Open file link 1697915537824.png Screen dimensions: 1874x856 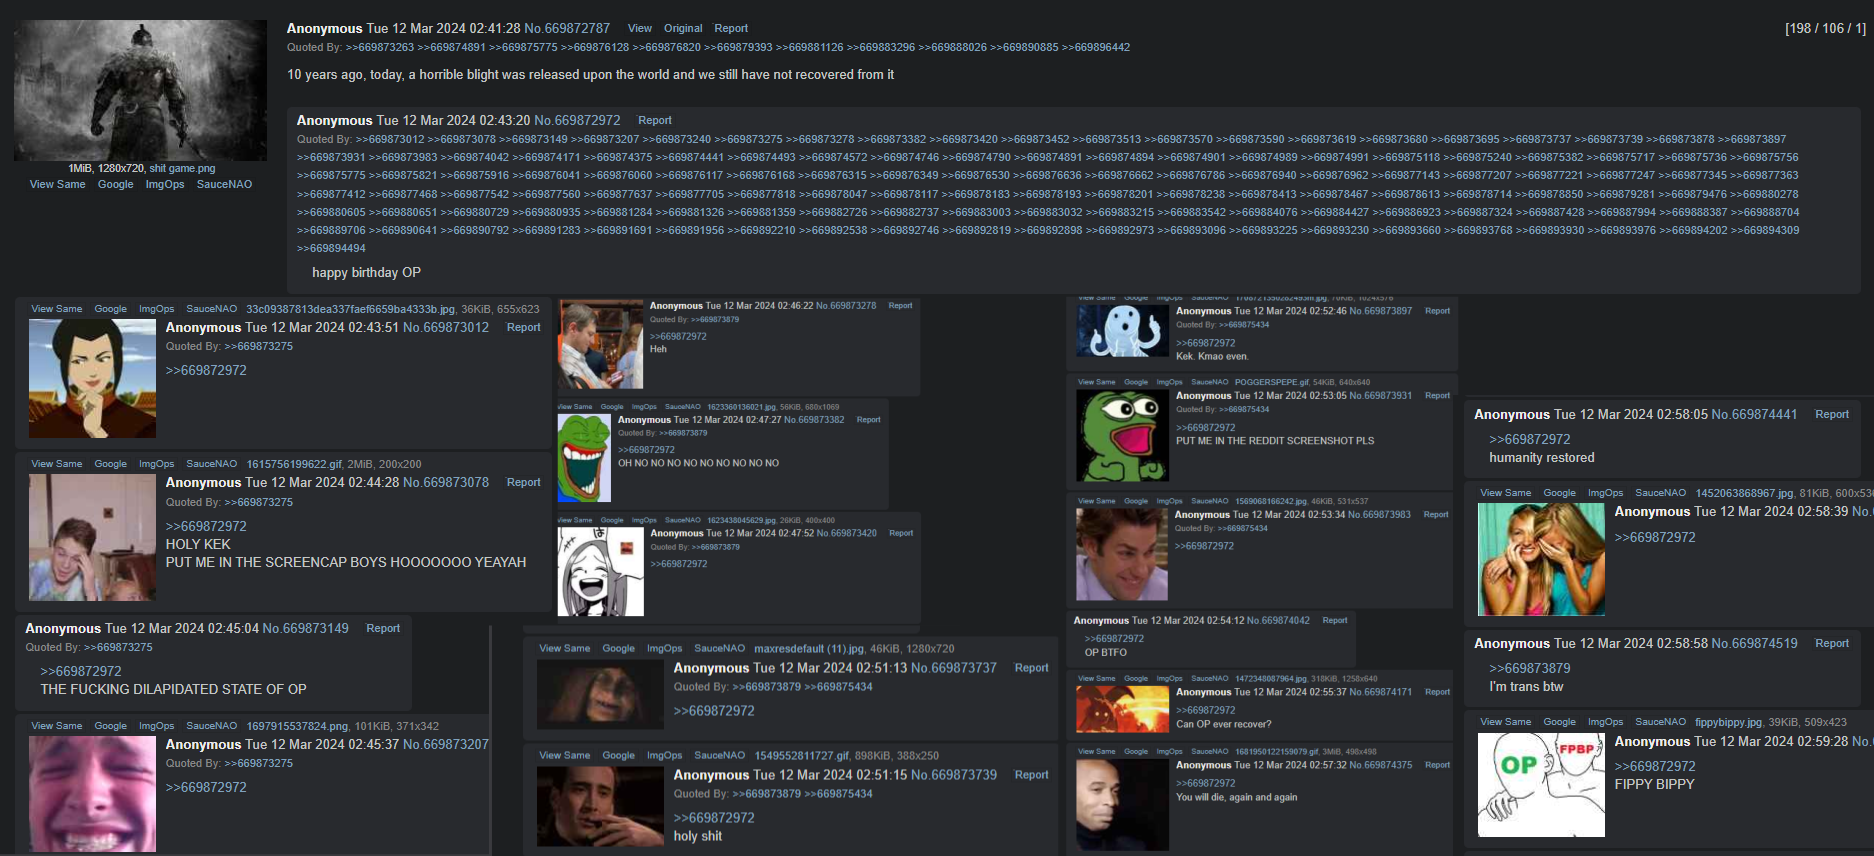(x=297, y=726)
